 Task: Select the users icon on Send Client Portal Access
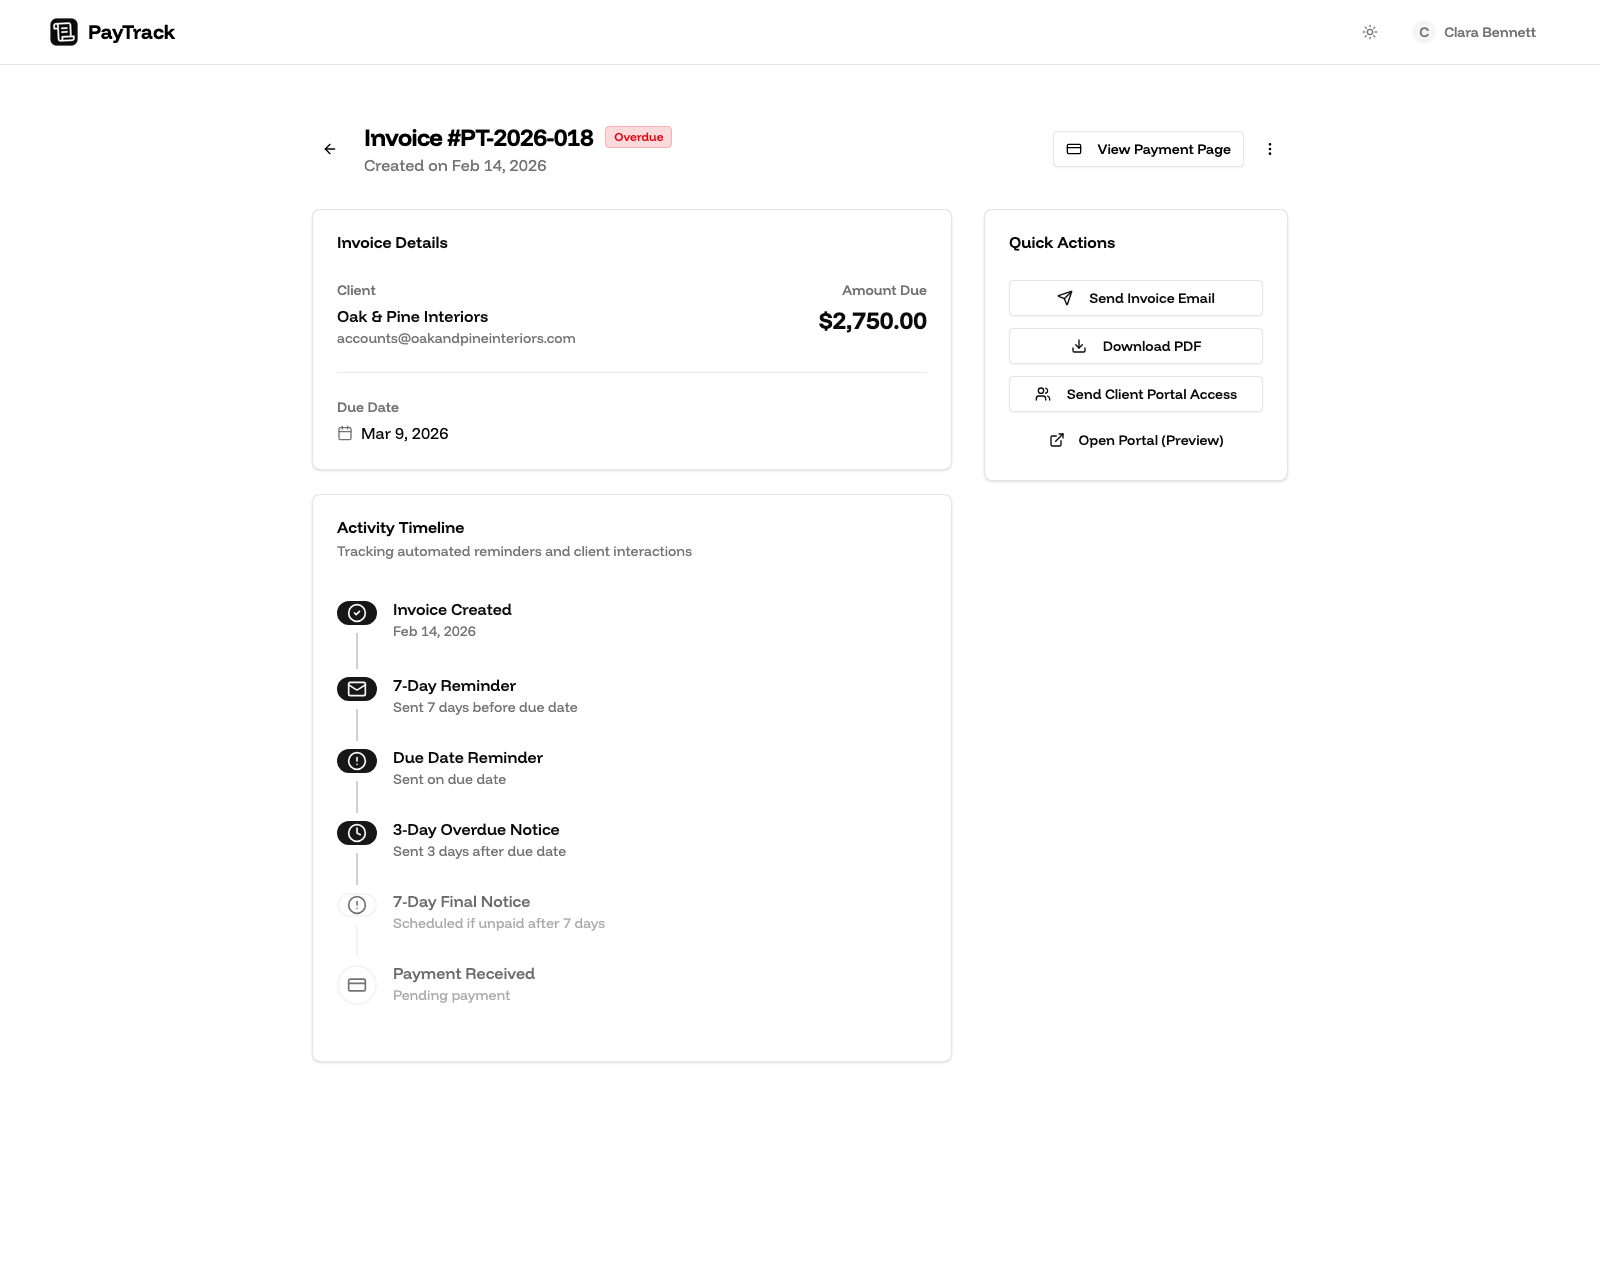1041,394
